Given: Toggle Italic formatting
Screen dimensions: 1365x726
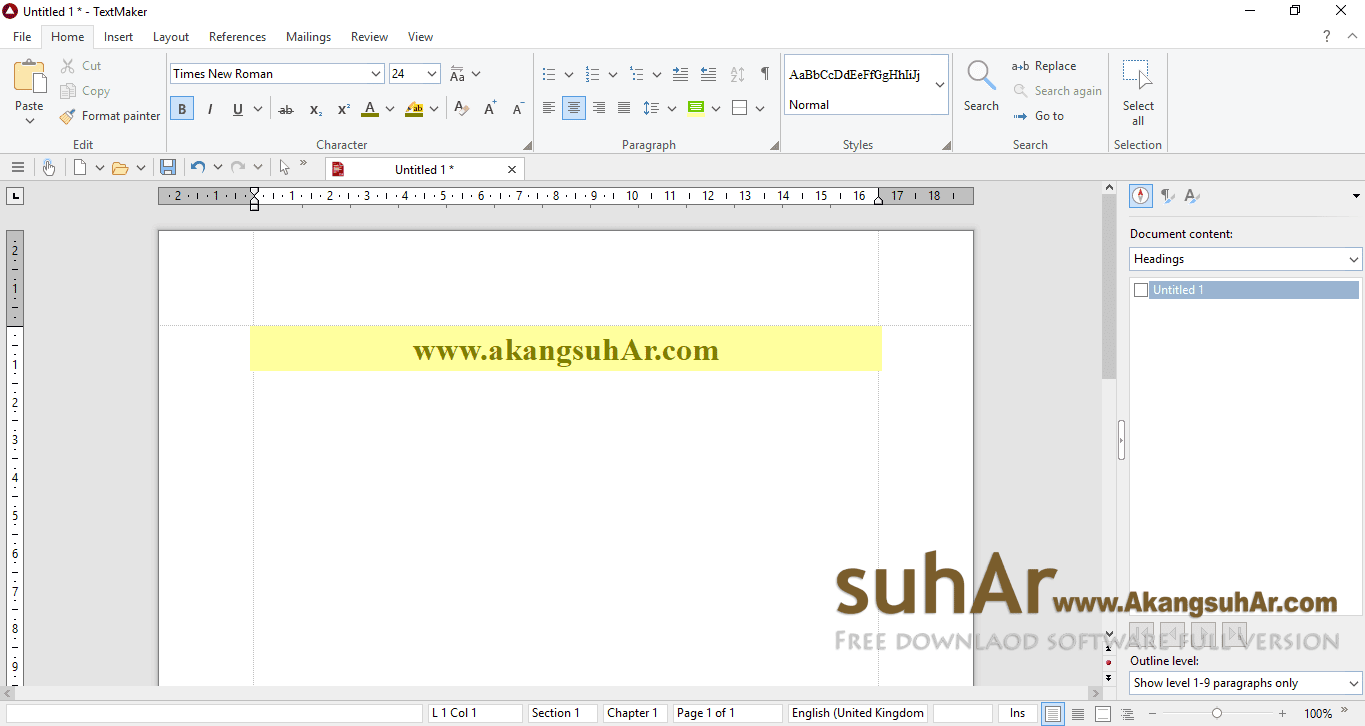Looking at the screenshot, I should pos(210,109).
